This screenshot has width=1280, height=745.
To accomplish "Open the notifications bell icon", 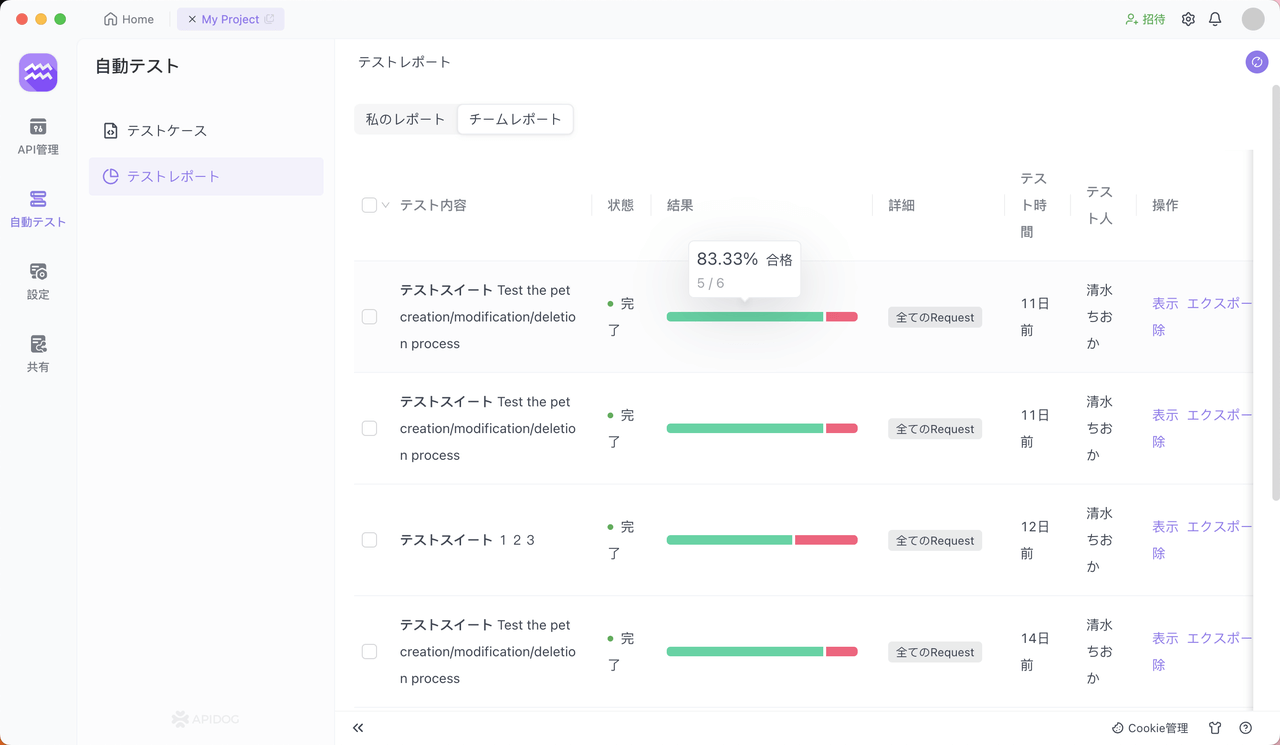I will (1215, 19).
